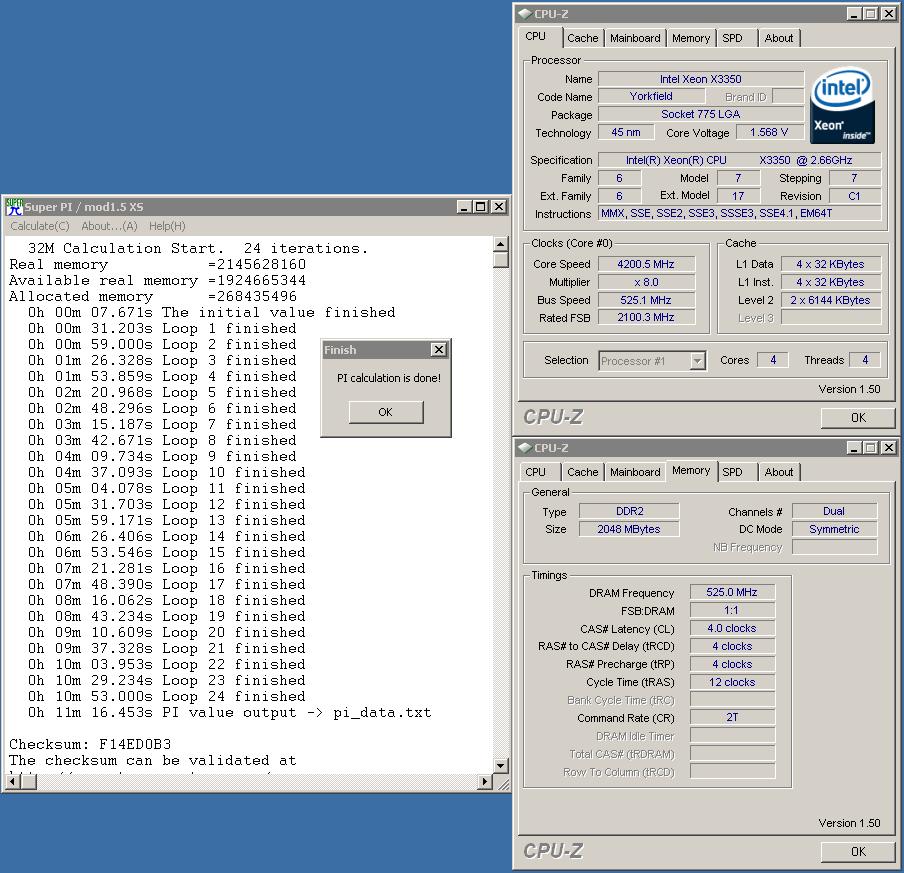Image resolution: width=904 pixels, height=873 pixels.
Task: Switch to About tab in top CPU-Z window
Action: 778,38
